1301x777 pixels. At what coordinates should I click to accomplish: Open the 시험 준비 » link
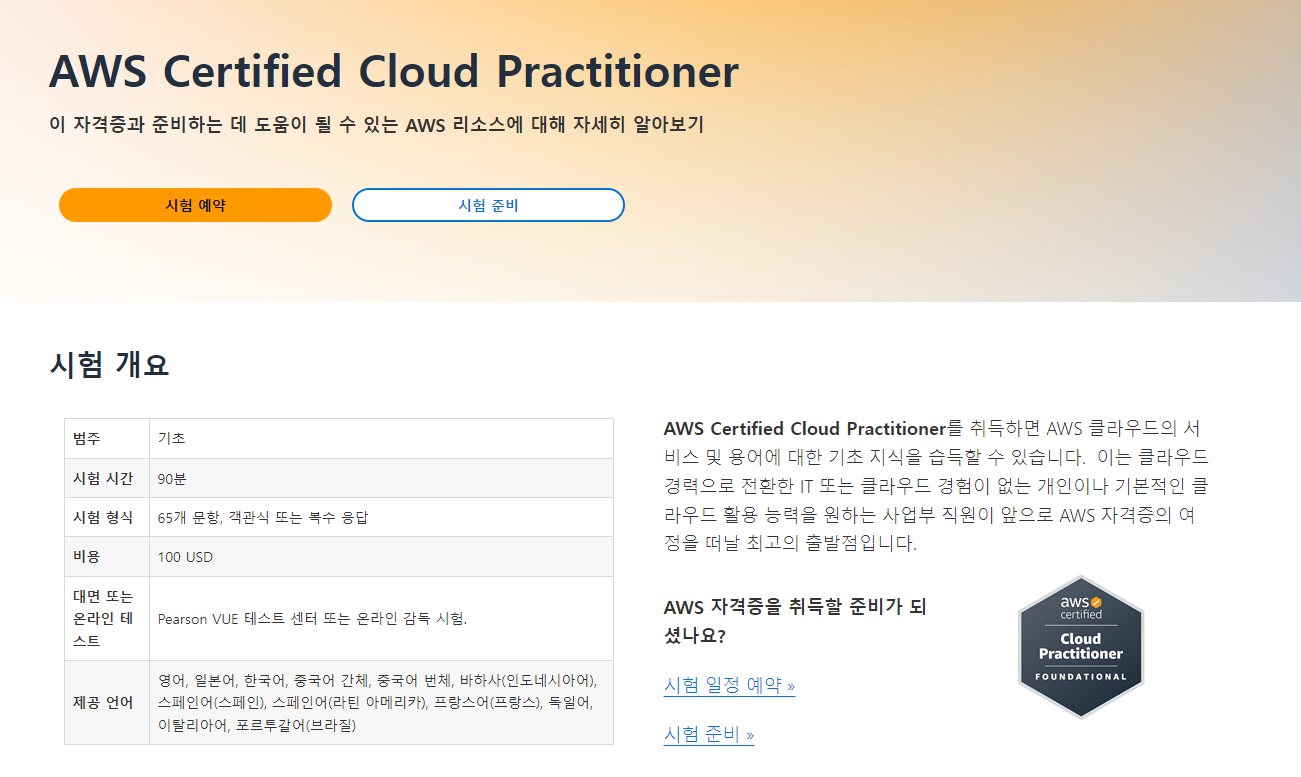[709, 734]
